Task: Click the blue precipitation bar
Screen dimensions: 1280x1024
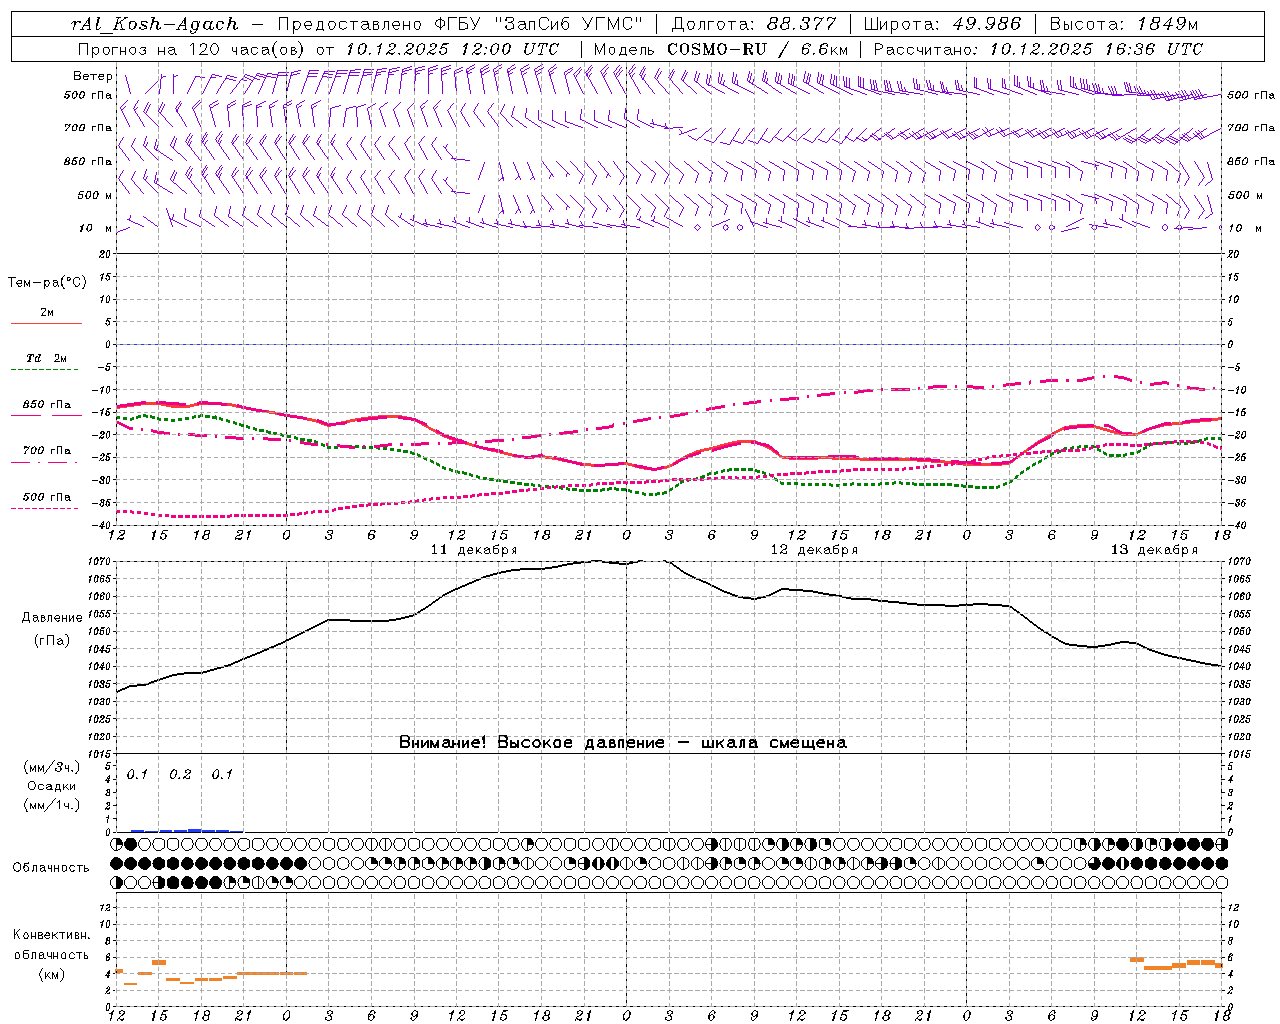Action: tap(186, 830)
